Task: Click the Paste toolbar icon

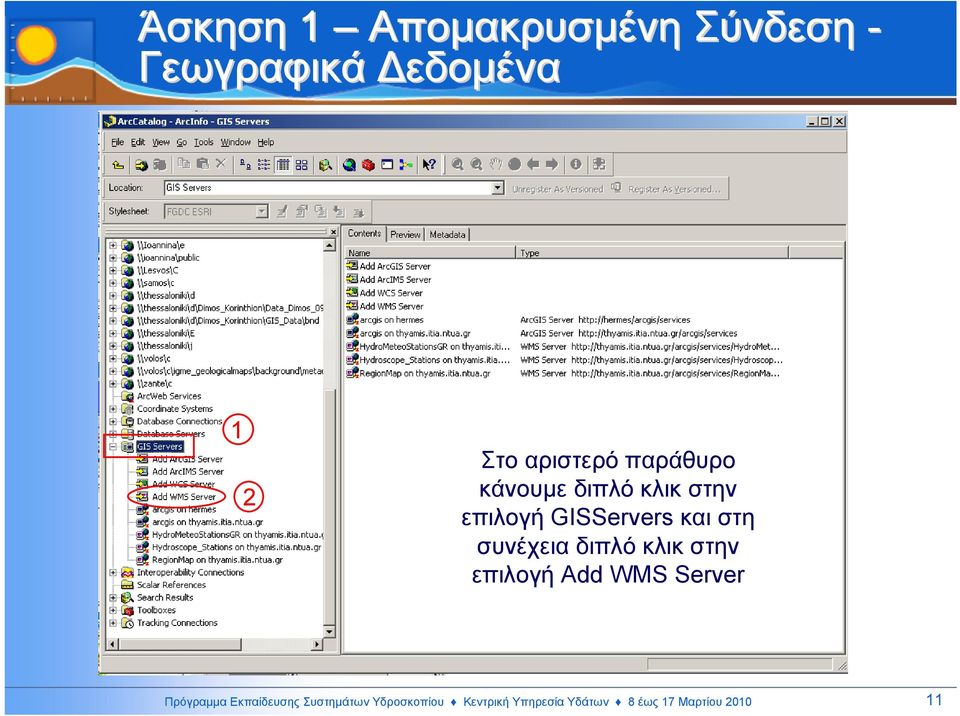Action: [x=202, y=164]
